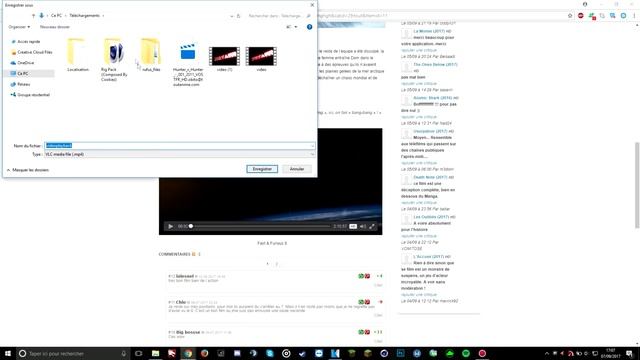Downvote the comment by Chlo
The image size is (640, 360).
367,302
